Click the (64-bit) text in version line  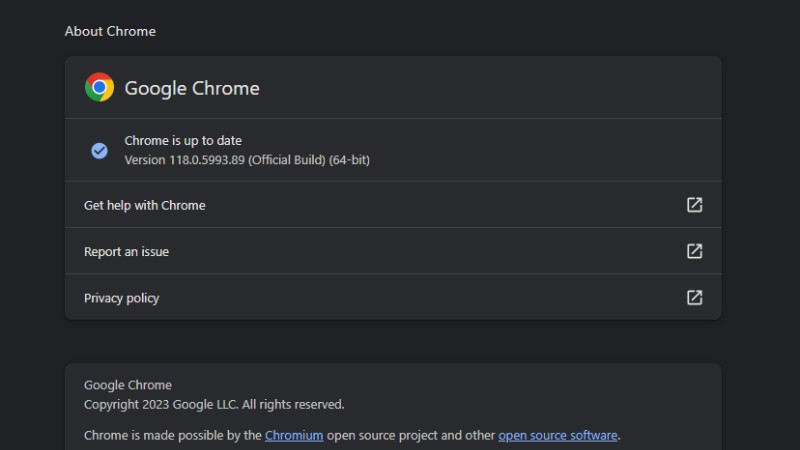pos(349,160)
